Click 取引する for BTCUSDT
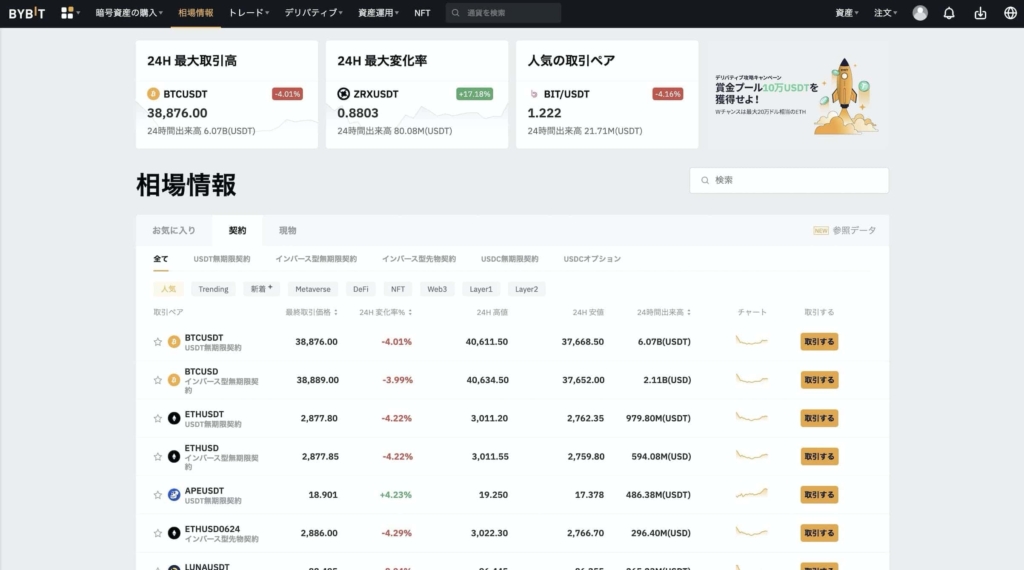1024x570 pixels. (819, 341)
